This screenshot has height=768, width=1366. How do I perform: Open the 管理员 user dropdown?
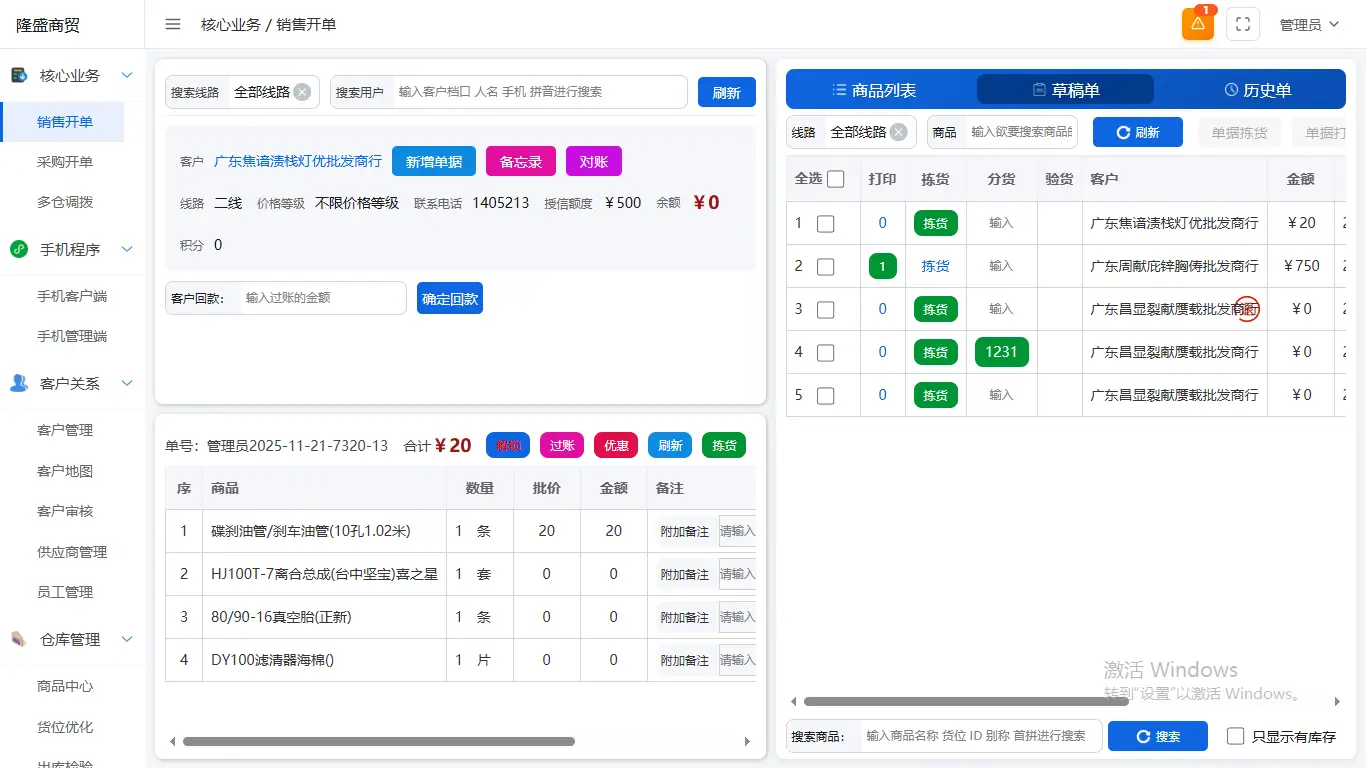(x=1309, y=25)
